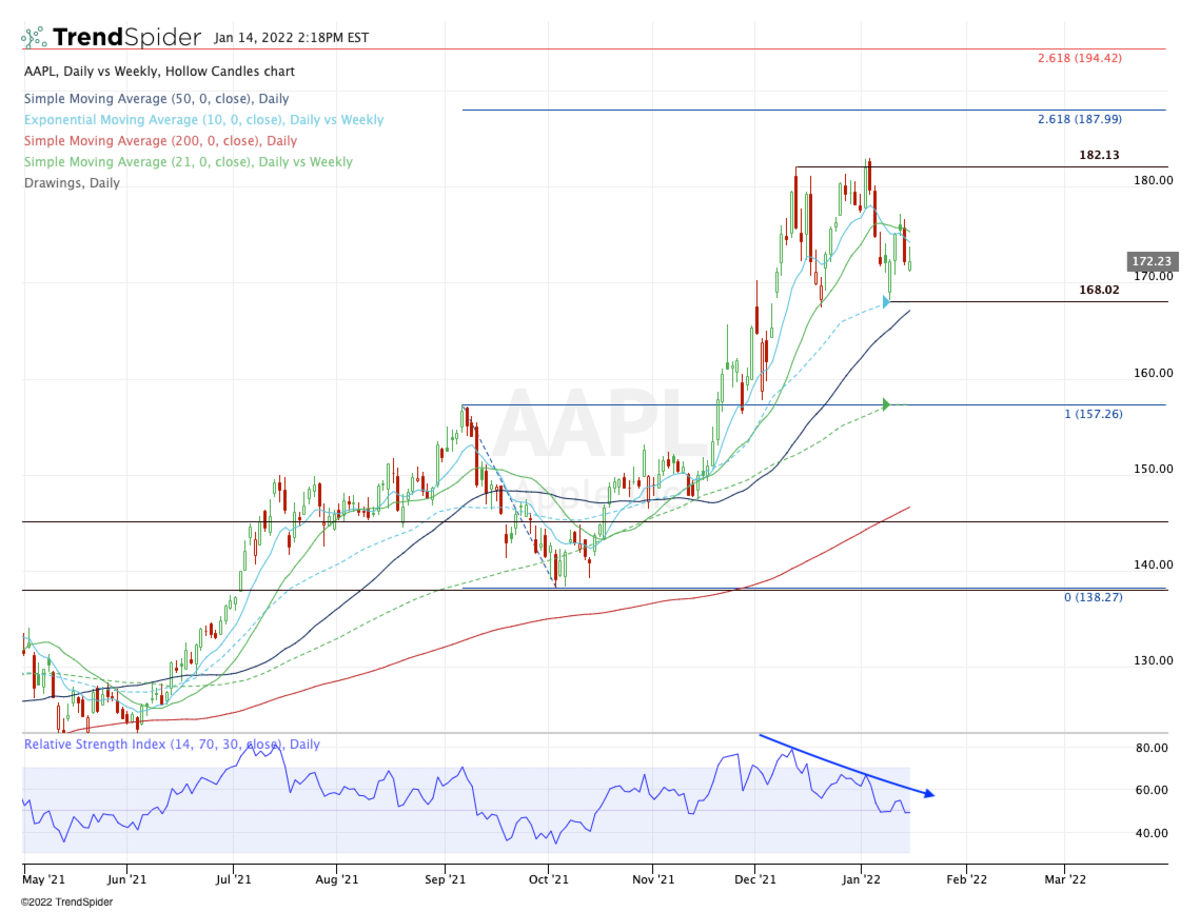Click the 'AAPL, Daily vs Weekly, Hollow Candles chart' title
Screen dimensions: 1200x912
[x=159, y=72]
